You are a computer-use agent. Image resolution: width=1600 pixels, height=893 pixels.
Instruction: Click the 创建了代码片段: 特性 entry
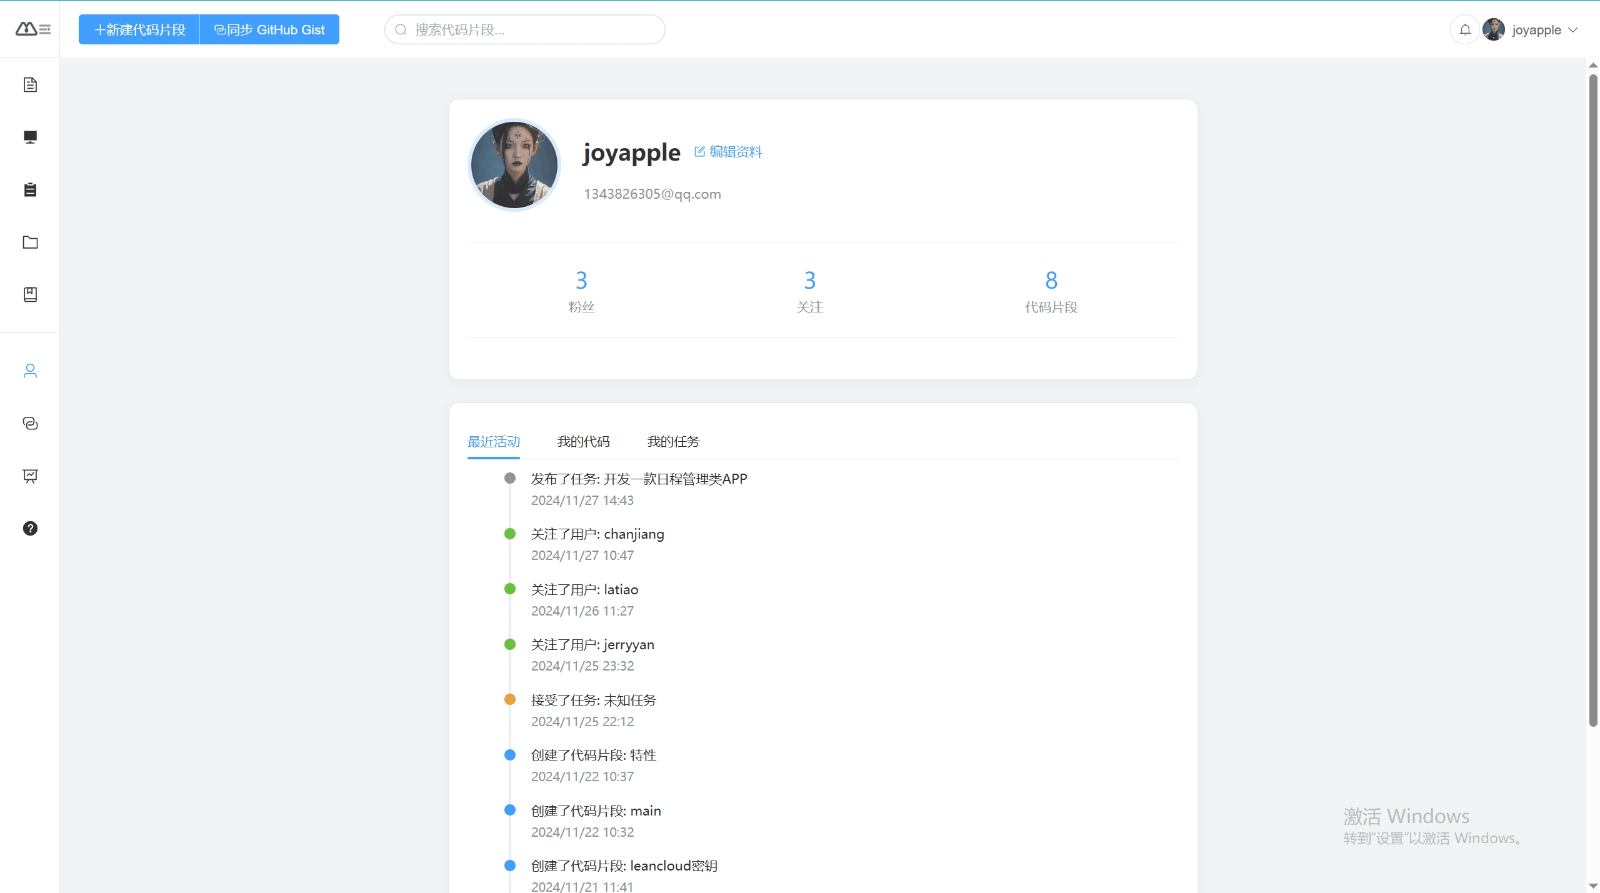(x=594, y=755)
